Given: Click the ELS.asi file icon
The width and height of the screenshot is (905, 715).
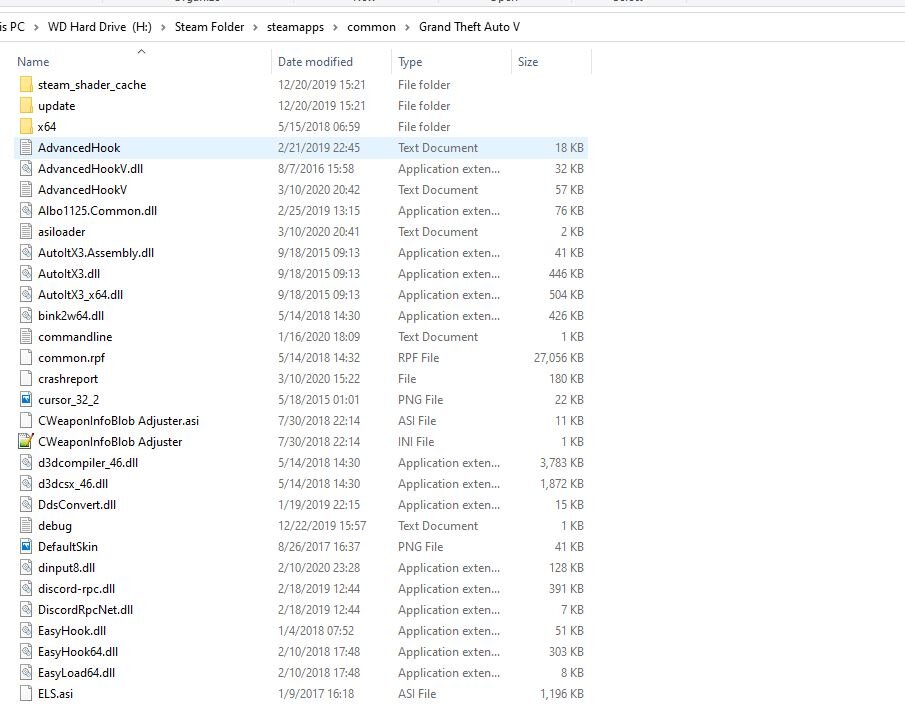Looking at the screenshot, I should [x=26, y=694].
